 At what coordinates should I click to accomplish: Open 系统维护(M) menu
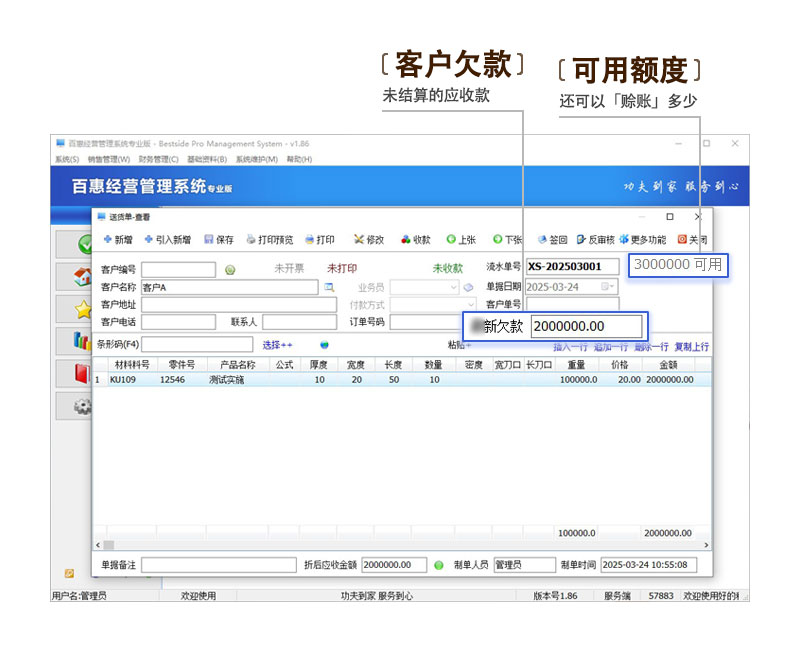pos(257,159)
